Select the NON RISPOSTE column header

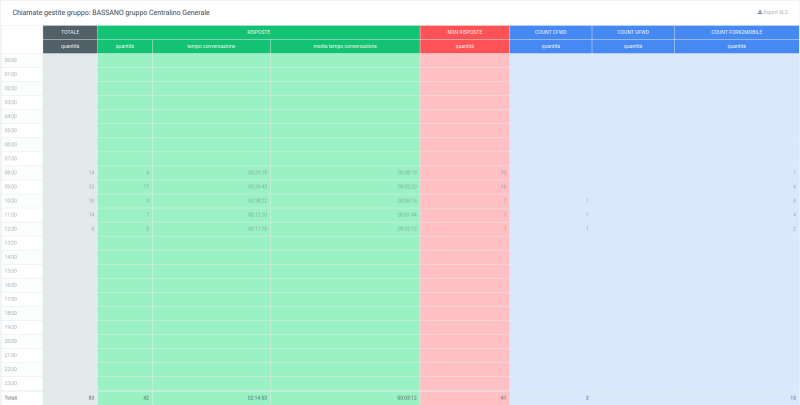pyautogui.click(x=464, y=32)
